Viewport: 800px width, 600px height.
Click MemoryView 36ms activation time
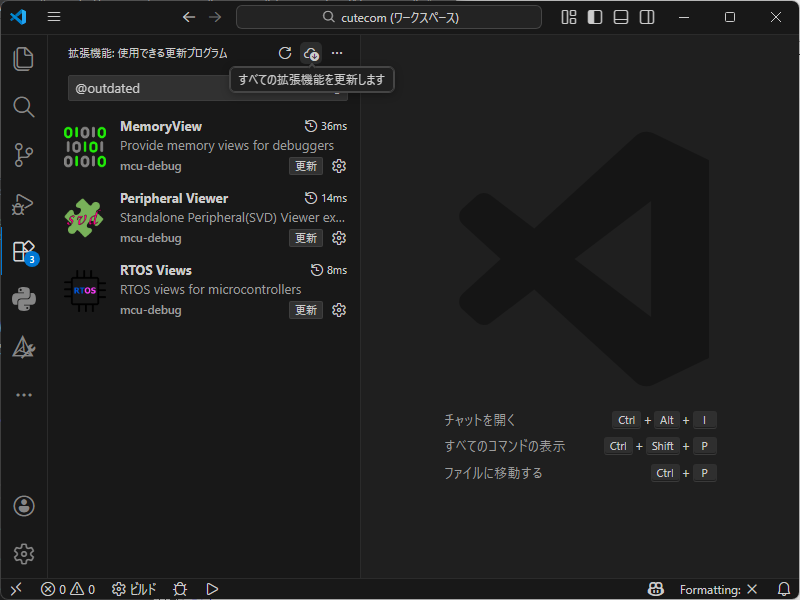(x=326, y=126)
